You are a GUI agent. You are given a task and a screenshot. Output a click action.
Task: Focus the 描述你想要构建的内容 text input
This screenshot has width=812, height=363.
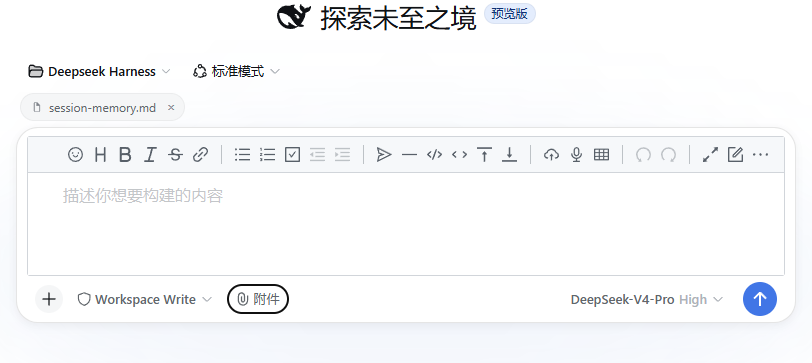tap(406, 224)
